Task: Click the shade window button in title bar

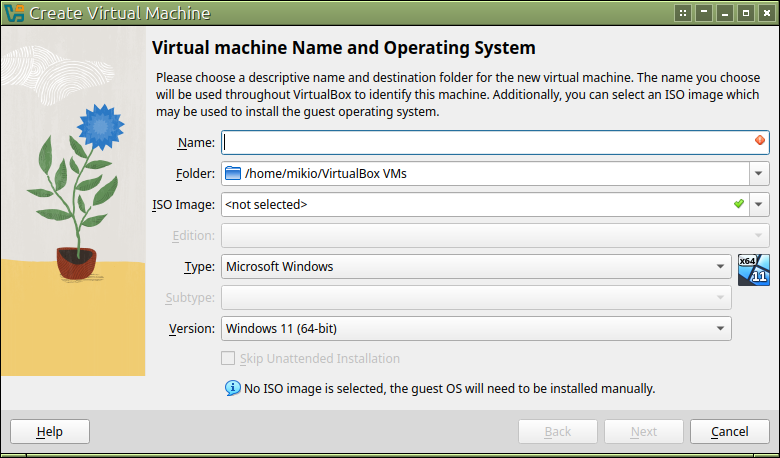Action: [704, 13]
